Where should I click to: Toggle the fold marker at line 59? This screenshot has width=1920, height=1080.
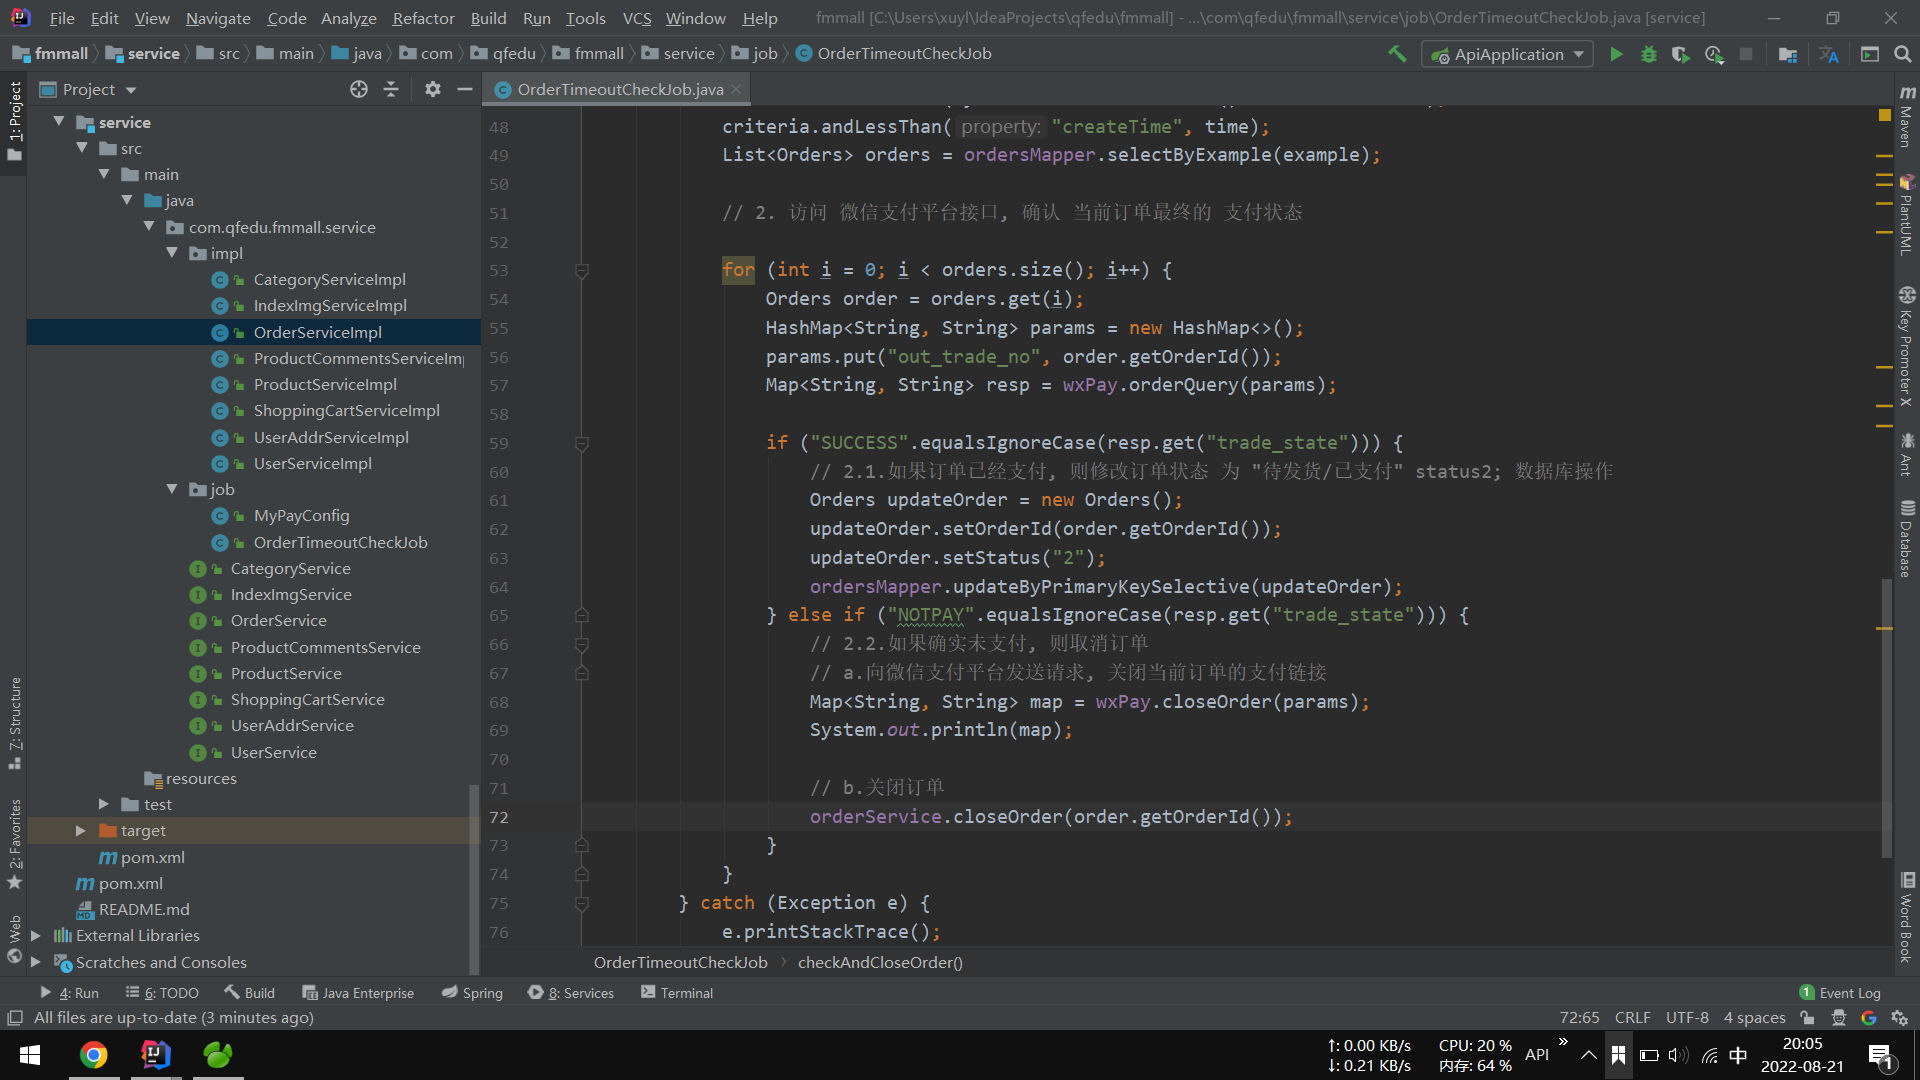[581, 443]
